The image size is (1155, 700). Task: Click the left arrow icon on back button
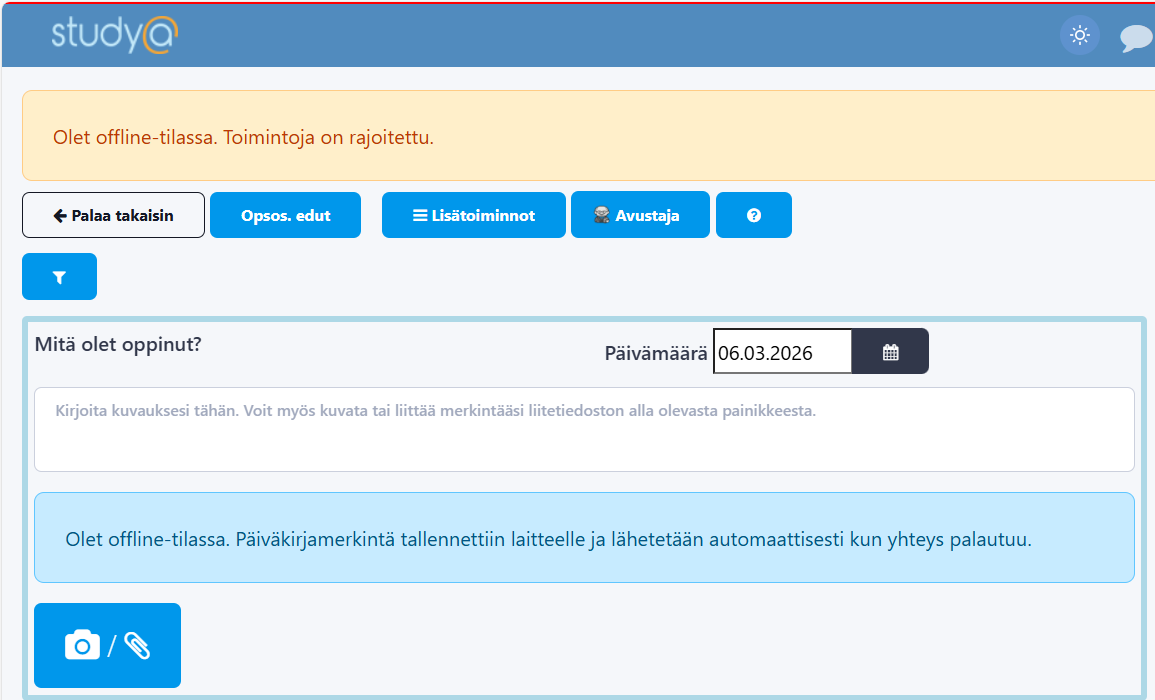(x=60, y=216)
